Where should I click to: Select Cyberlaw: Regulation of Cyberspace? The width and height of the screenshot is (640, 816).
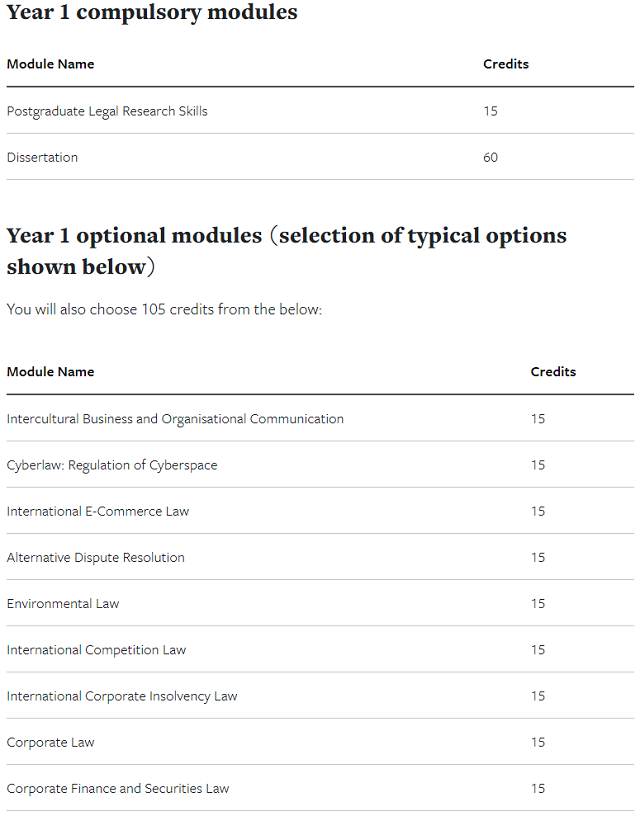(112, 465)
